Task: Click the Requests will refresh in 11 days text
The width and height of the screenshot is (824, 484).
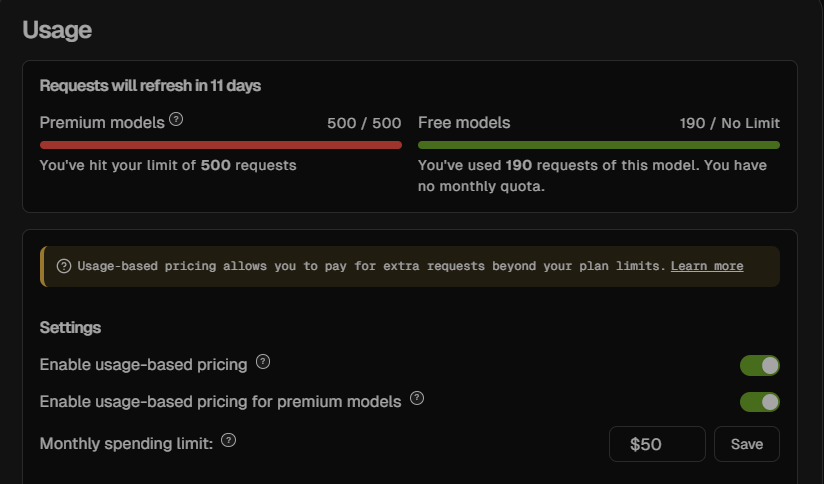Action: click(x=150, y=86)
